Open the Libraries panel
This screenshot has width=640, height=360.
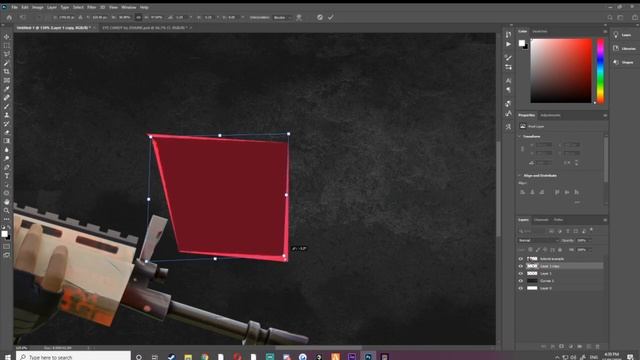click(x=625, y=49)
